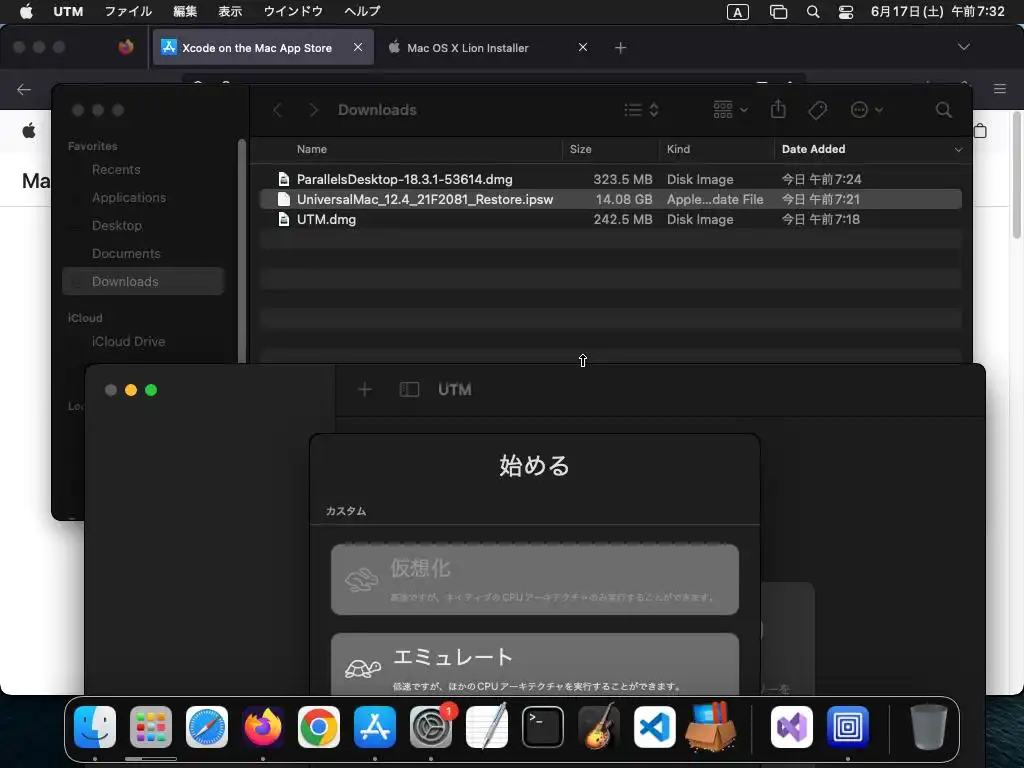Screen dimensions: 1024x768
Task: Click the Finder sidebar scrollbar
Action: pos(242,251)
